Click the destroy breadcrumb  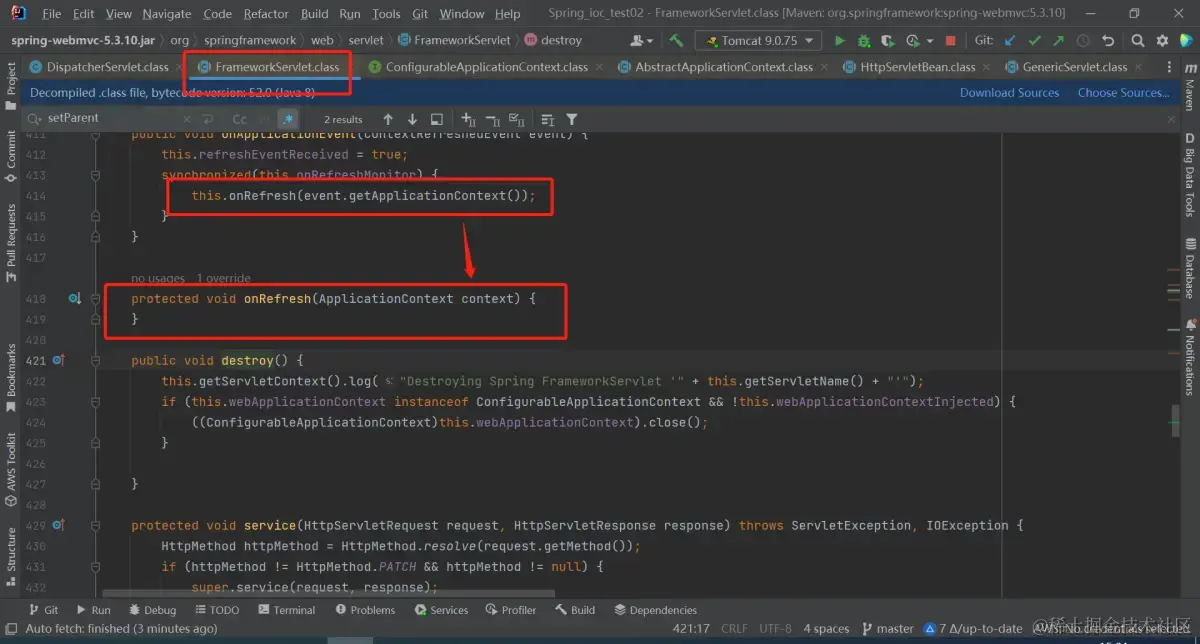[553, 41]
